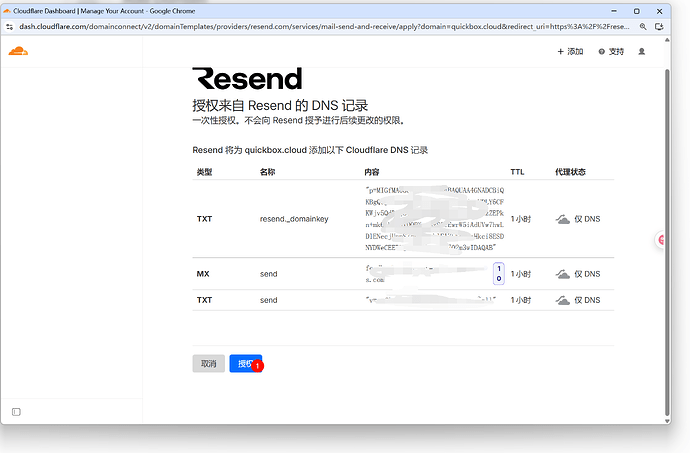Click the zoom magnifier icon in address bar
Viewport: 690px width, 453px height.
point(643,27)
